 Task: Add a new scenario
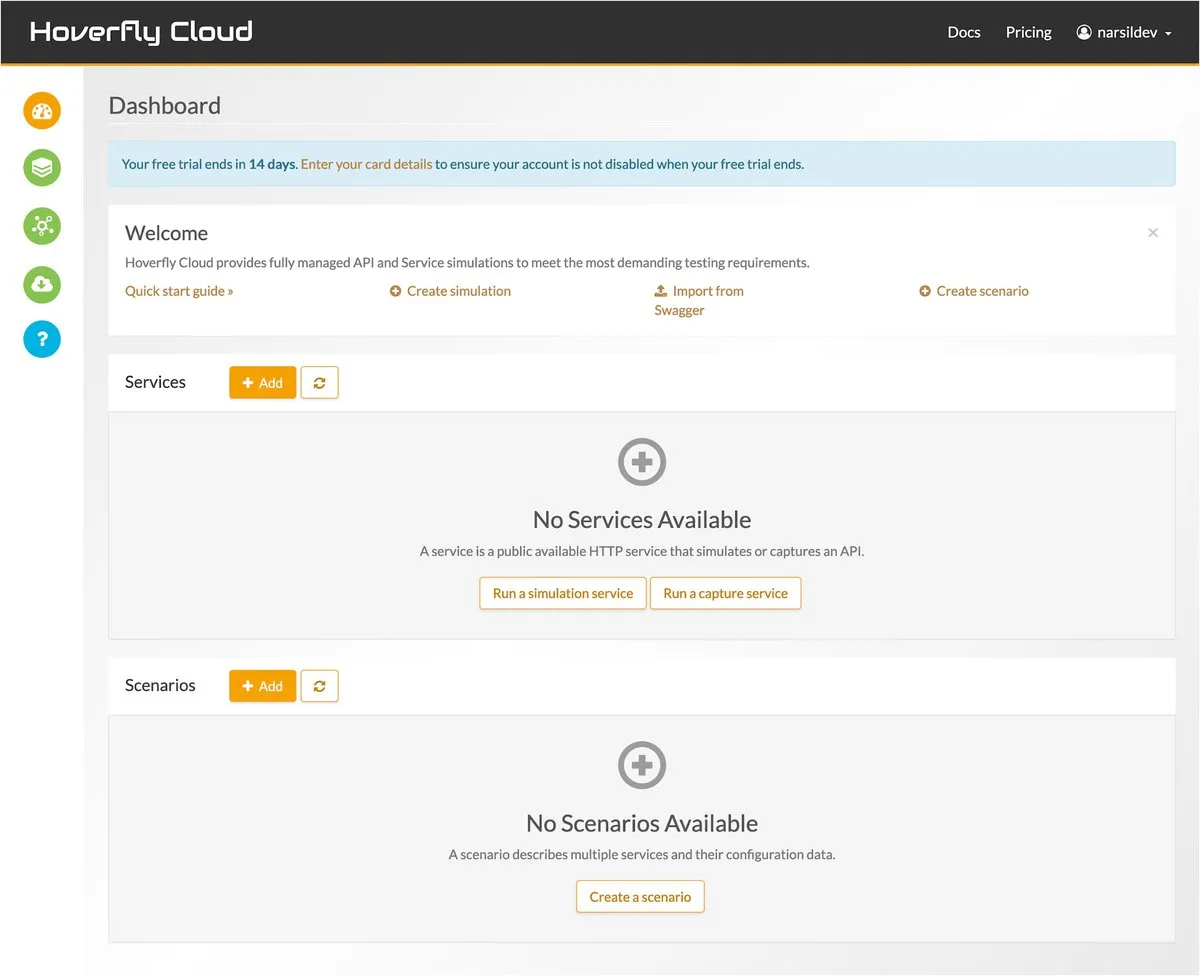pyautogui.click(x=262, y=686)
